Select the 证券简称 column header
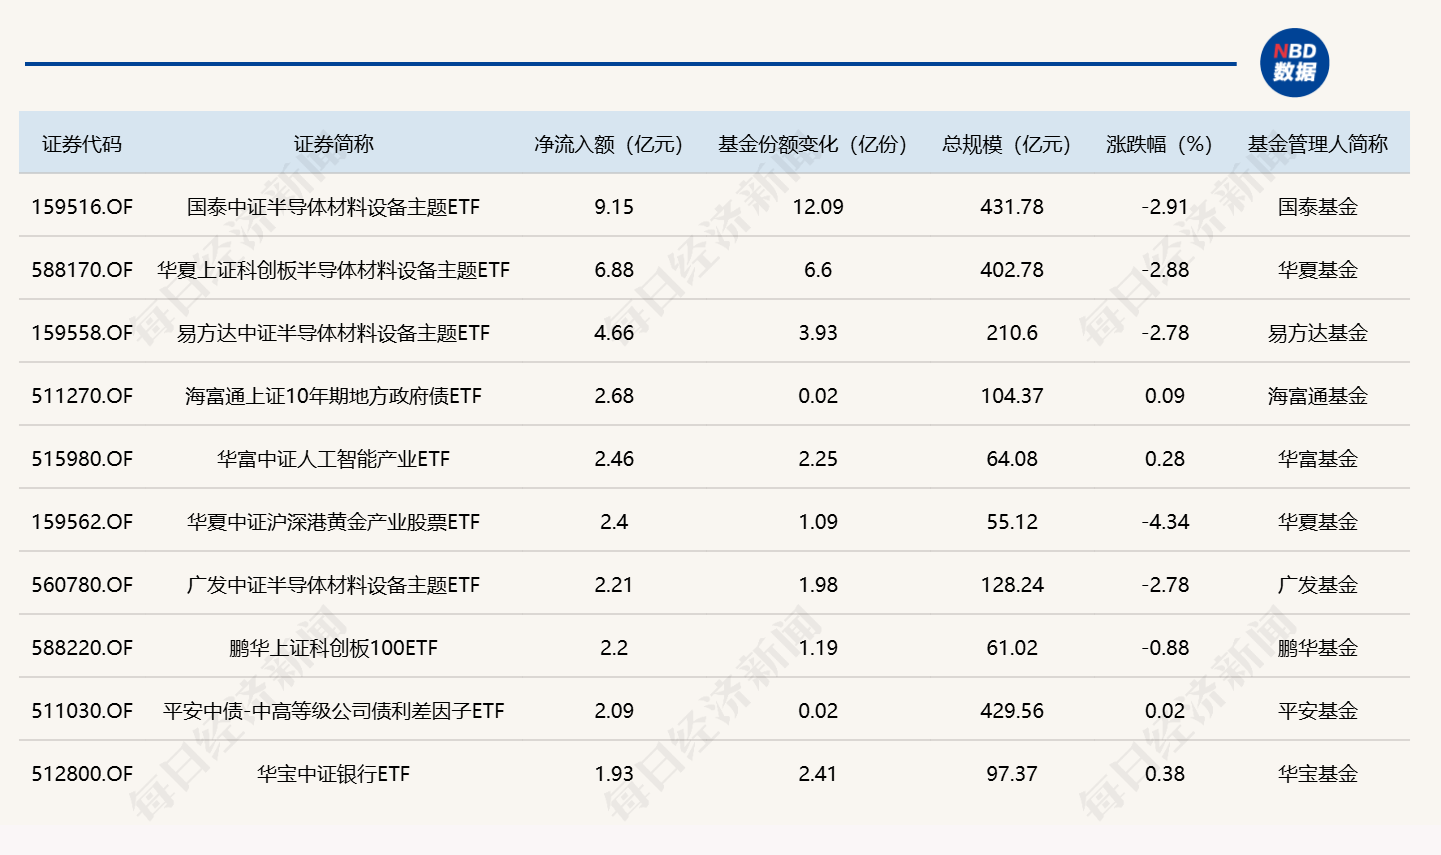This screenshot has height=855, width=1441. 333,144
